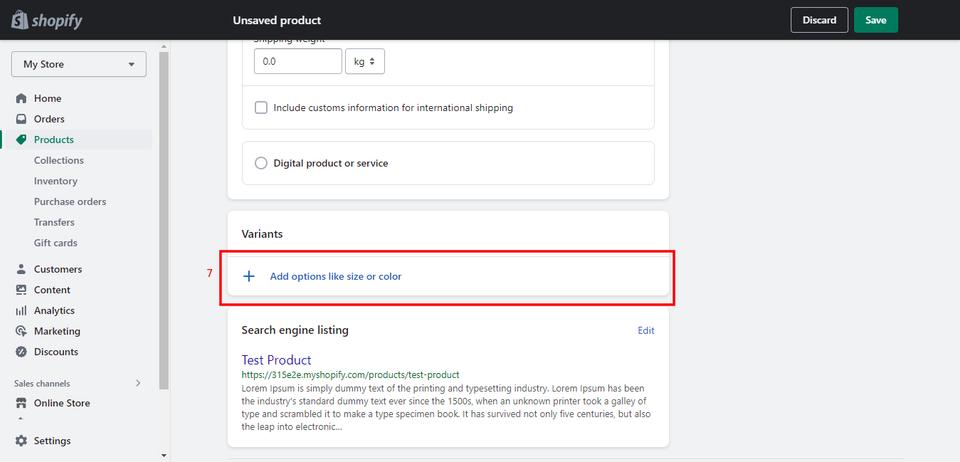Viewport: 960px width, 462px height.
Task: Click the Marketing target icon
Action: click(x=21, y=331)
